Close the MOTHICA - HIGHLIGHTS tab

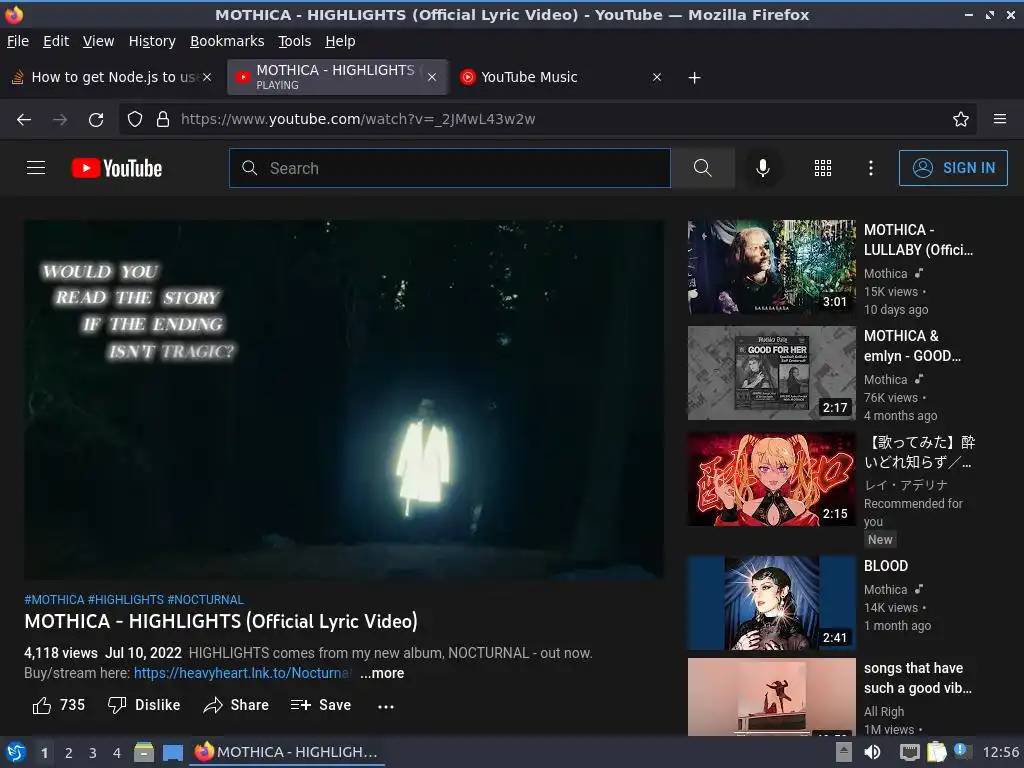(x=432, y=77)
